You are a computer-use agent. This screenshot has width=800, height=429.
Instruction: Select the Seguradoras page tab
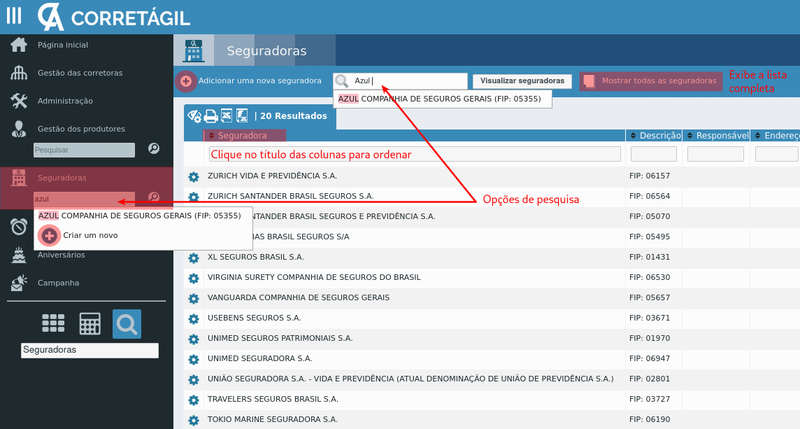266,51
